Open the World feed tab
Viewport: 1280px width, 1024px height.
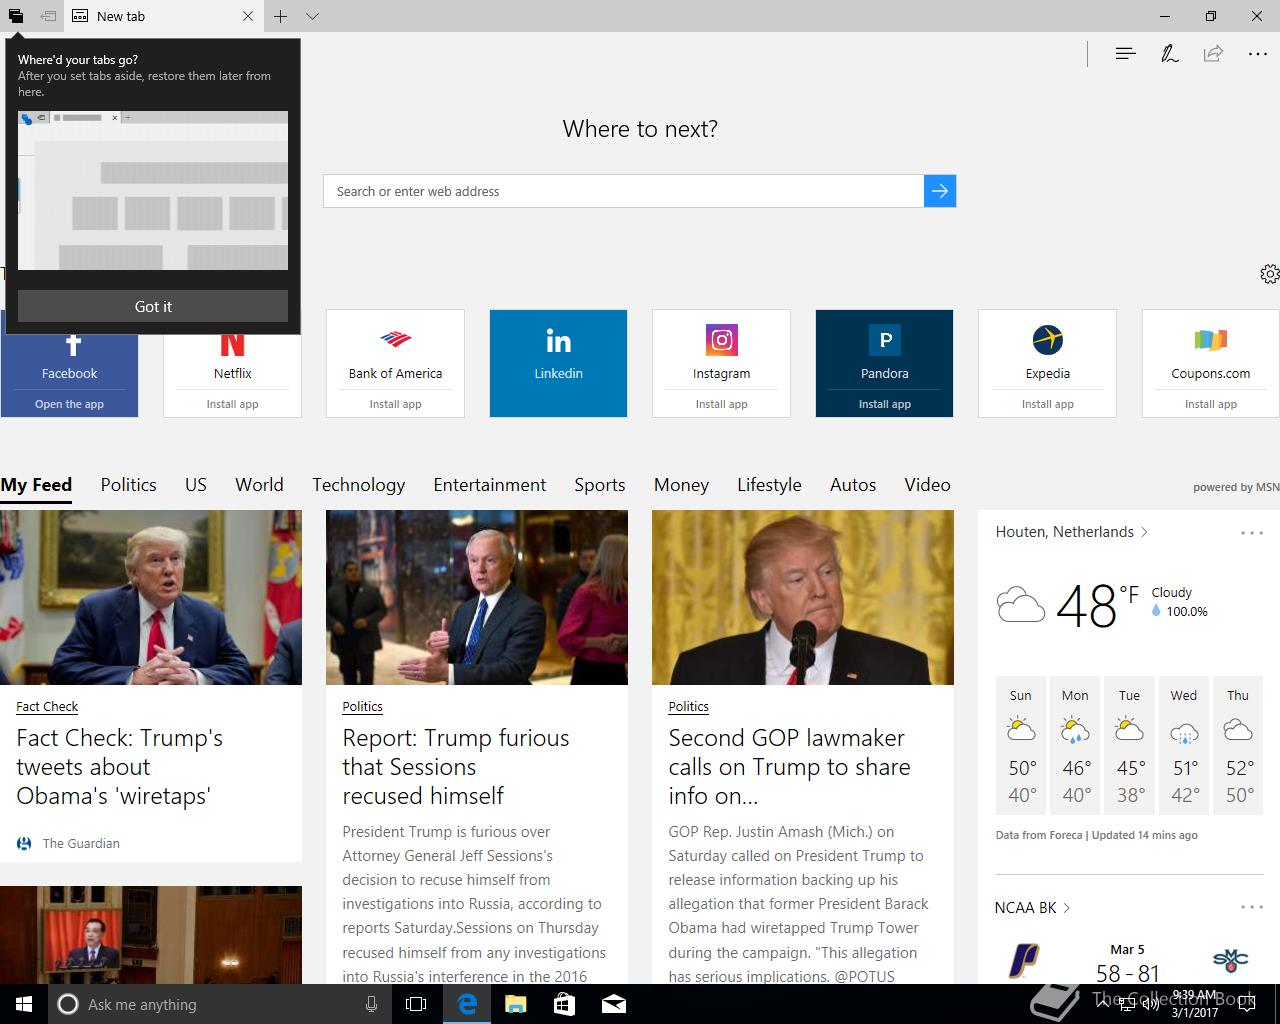[x=259, y=485]
